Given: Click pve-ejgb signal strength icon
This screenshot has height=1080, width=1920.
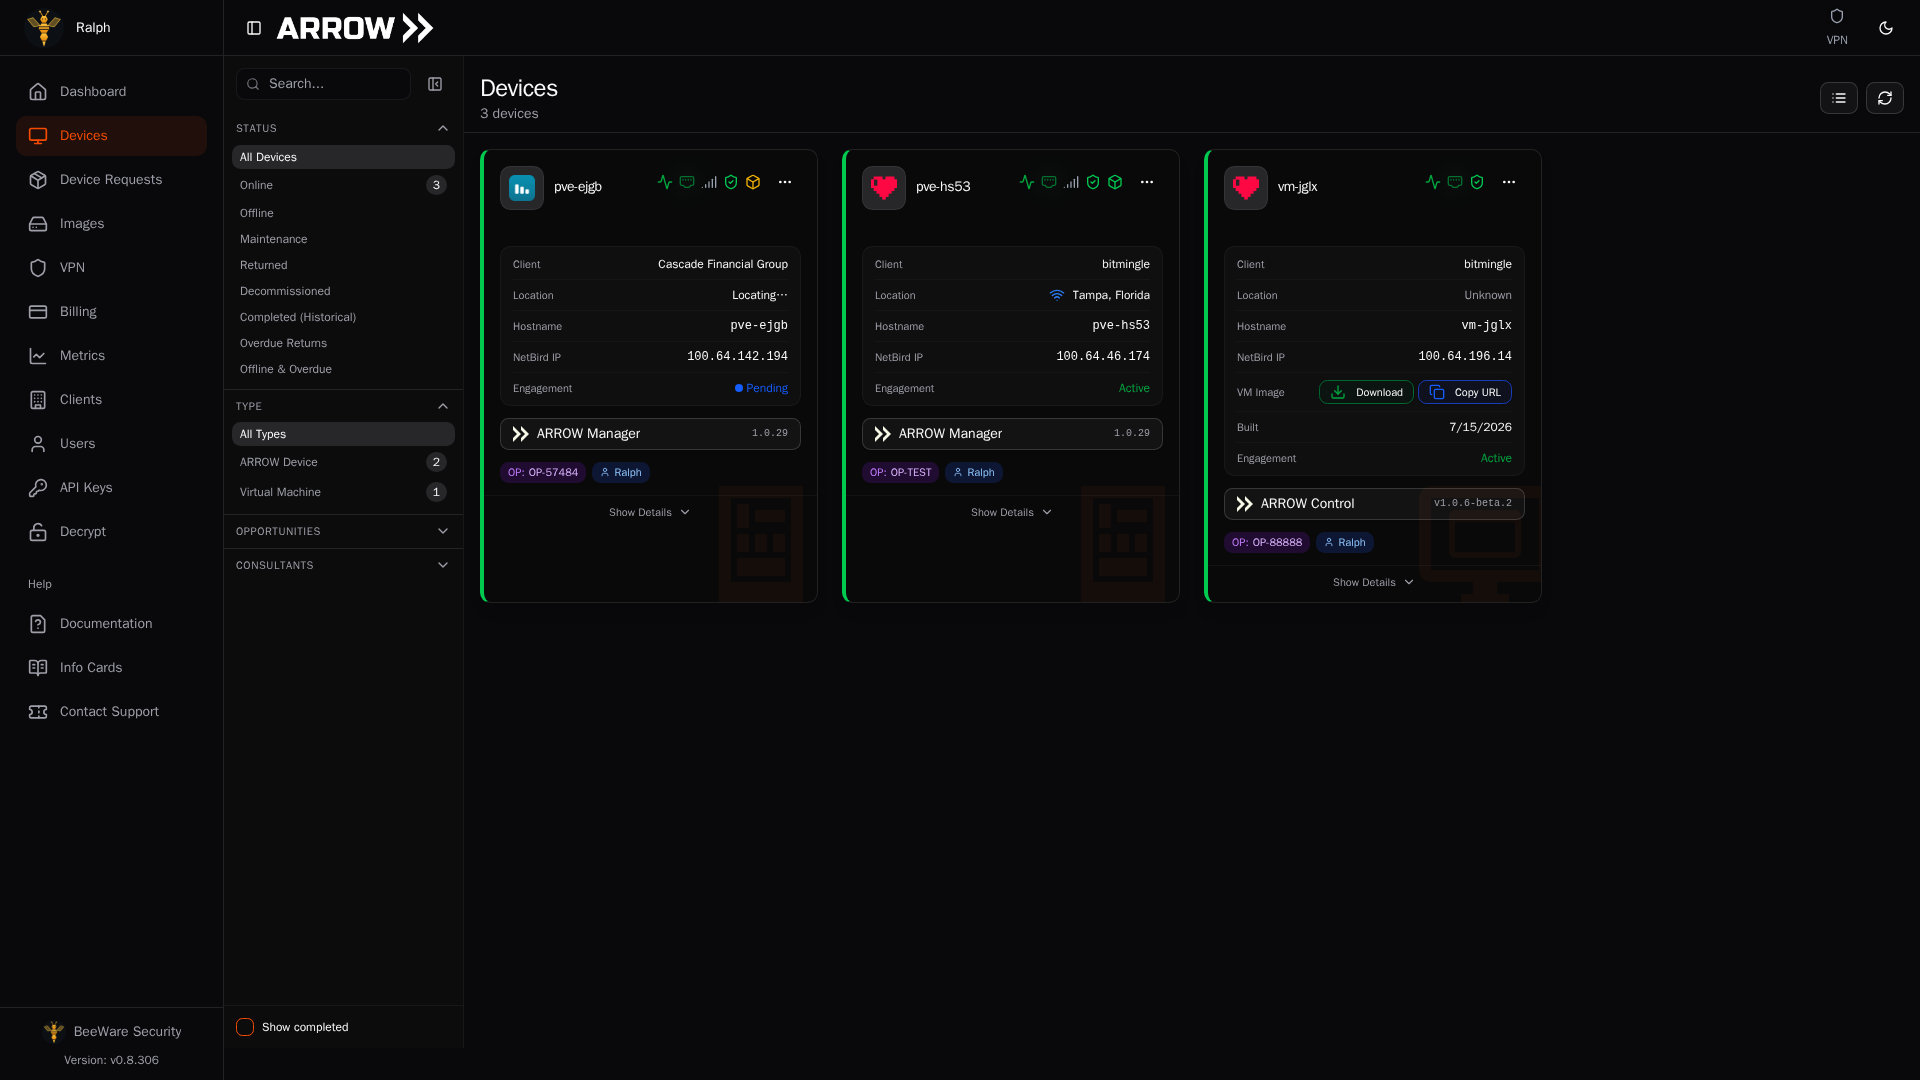Looking at the screenshot, I should 709,182.
